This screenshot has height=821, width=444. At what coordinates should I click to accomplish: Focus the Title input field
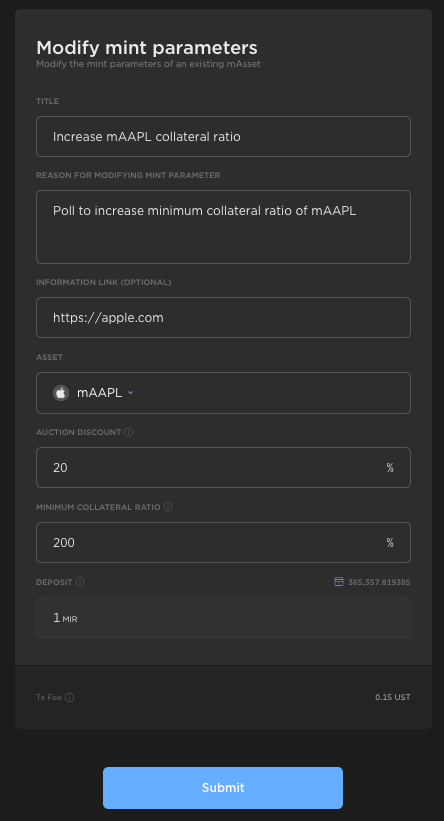(x=223, y=137)
